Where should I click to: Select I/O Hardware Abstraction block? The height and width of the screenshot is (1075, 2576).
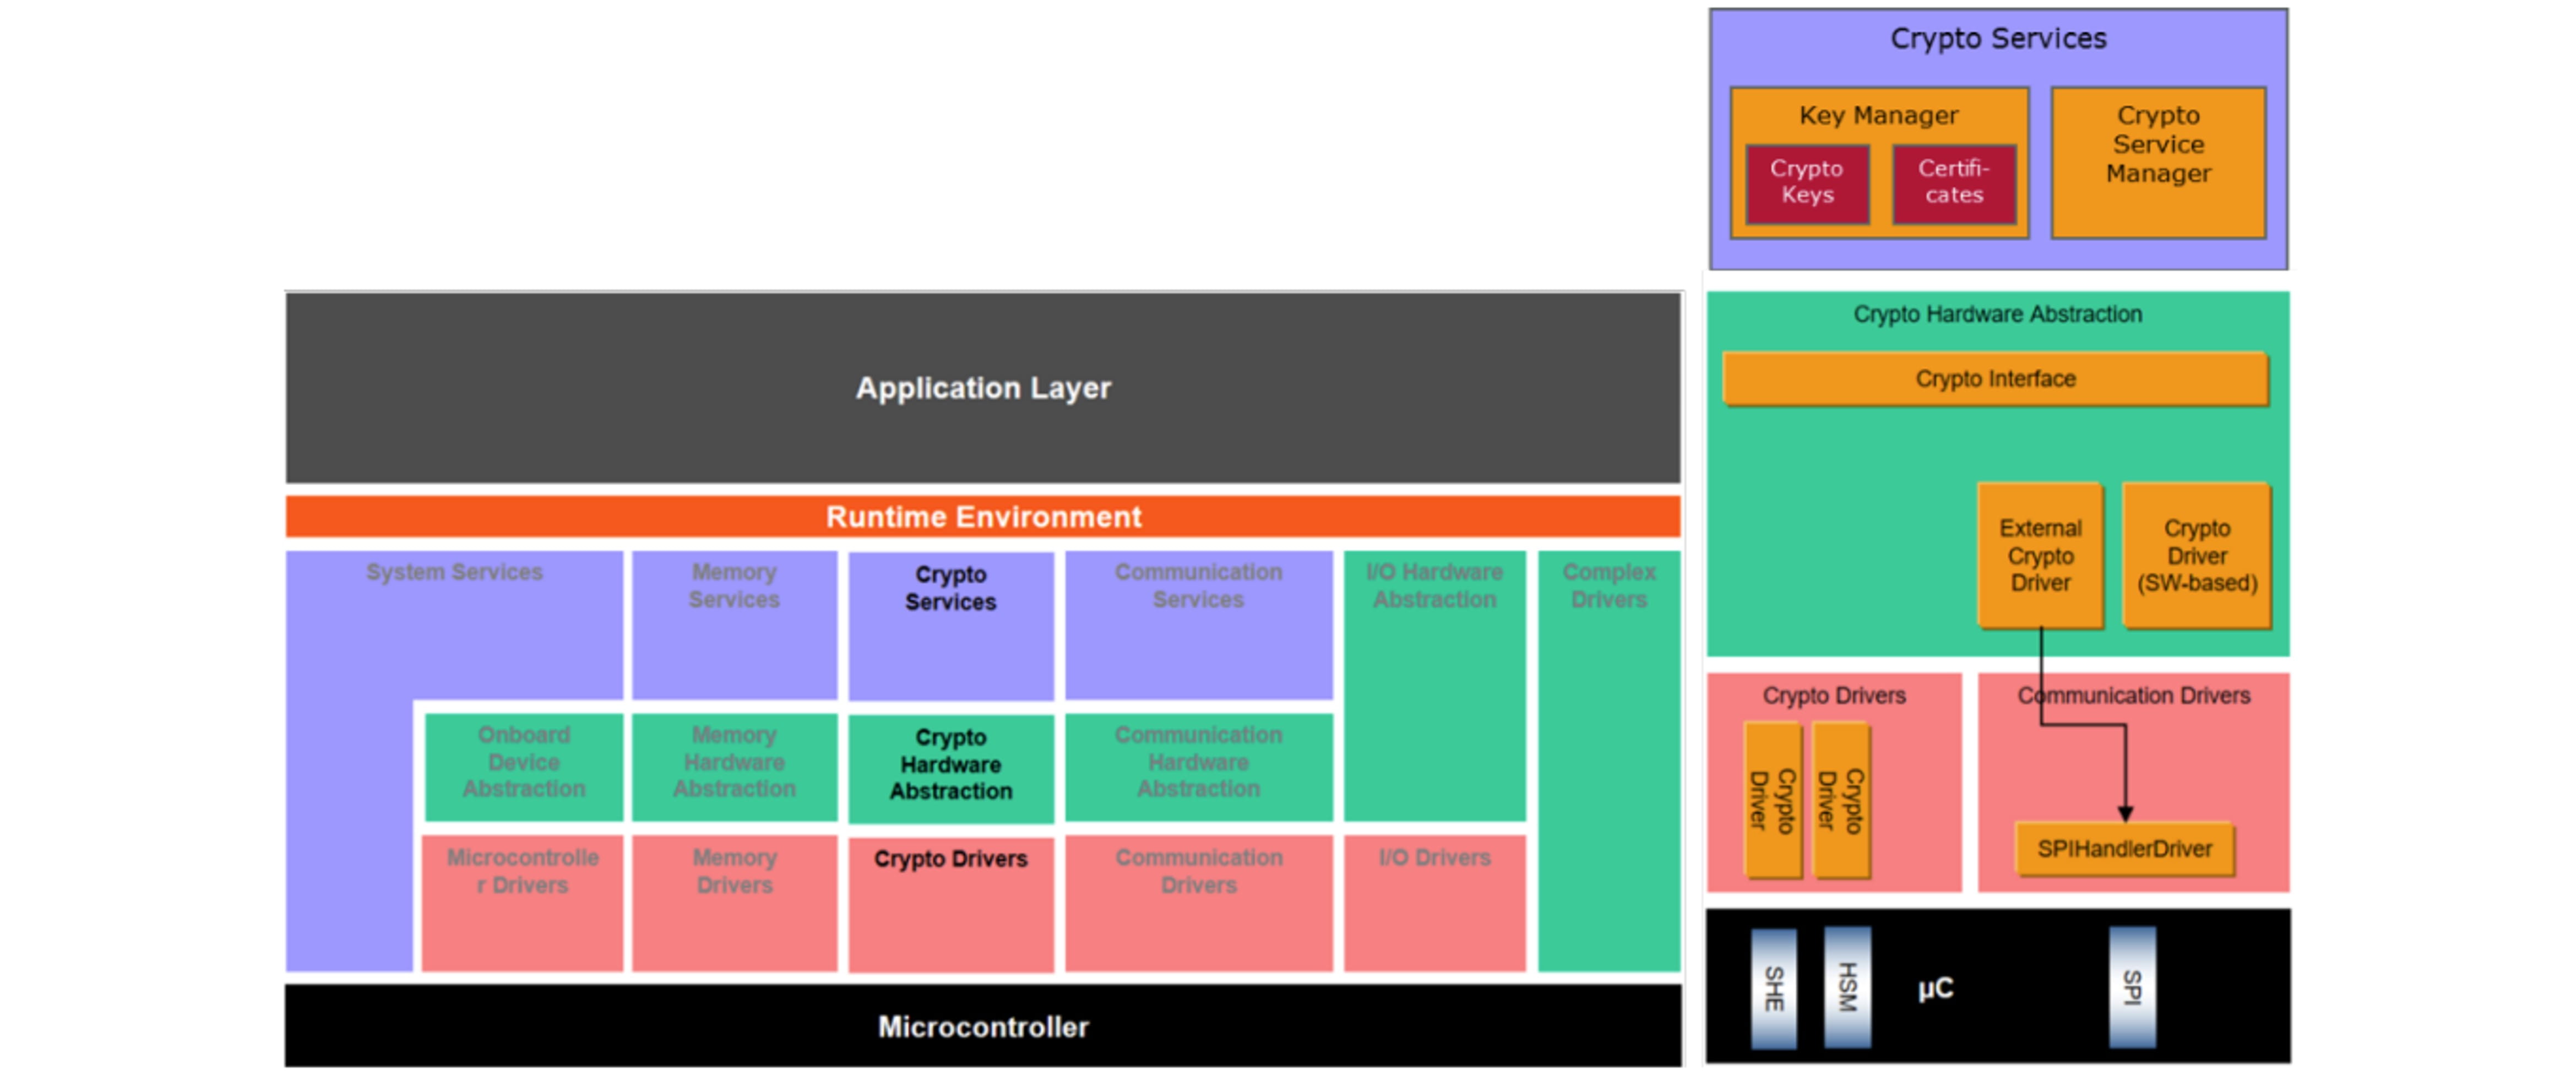1434,686
